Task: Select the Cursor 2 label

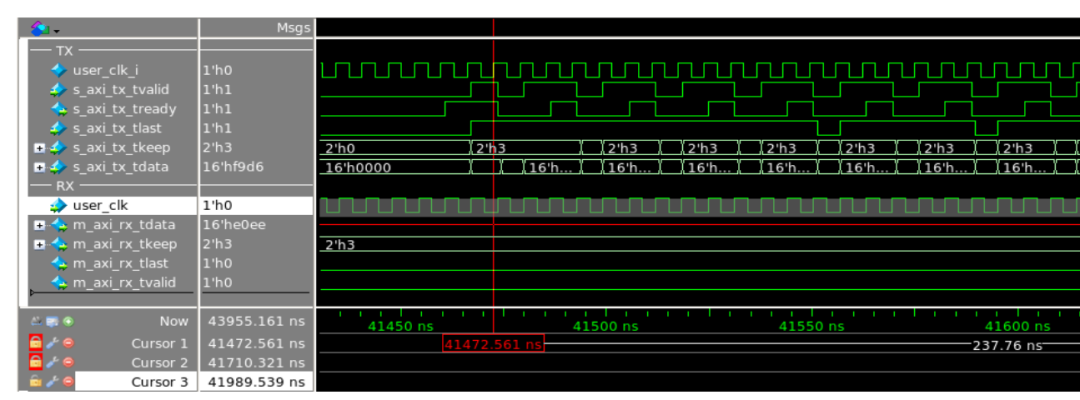Action: point(159,362)
